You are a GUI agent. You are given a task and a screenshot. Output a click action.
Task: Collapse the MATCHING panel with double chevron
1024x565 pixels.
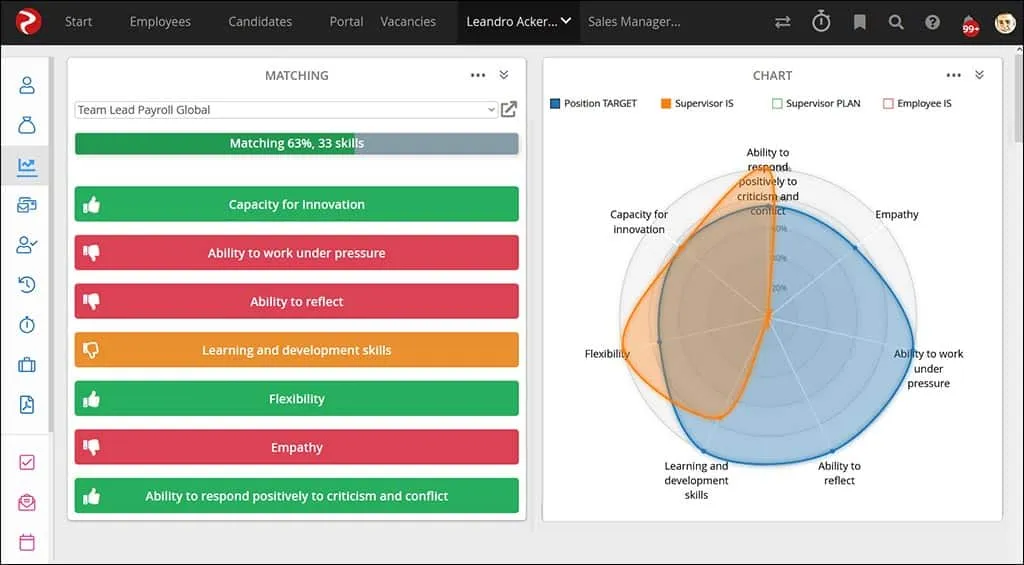504,75
